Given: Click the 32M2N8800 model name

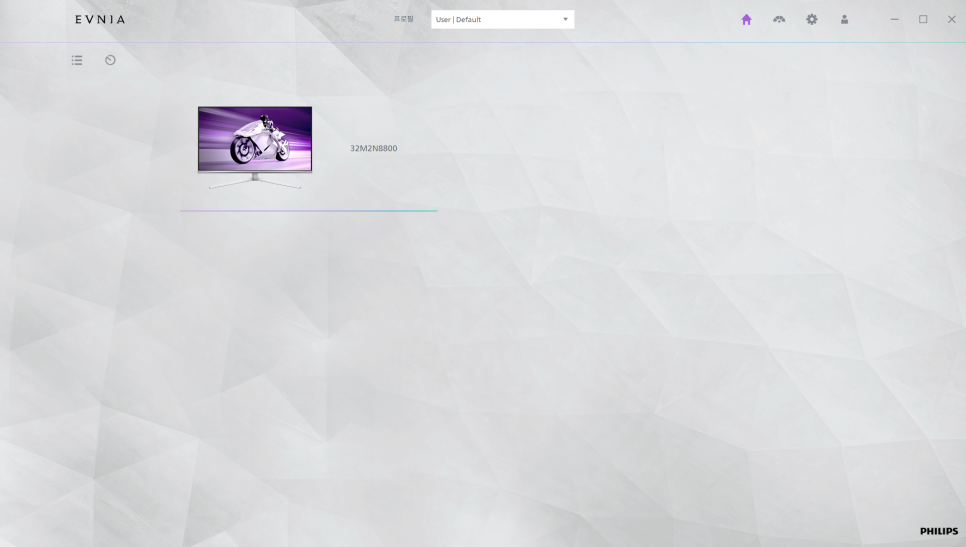Looking at the screenshot, I should (x=373, y=148).
